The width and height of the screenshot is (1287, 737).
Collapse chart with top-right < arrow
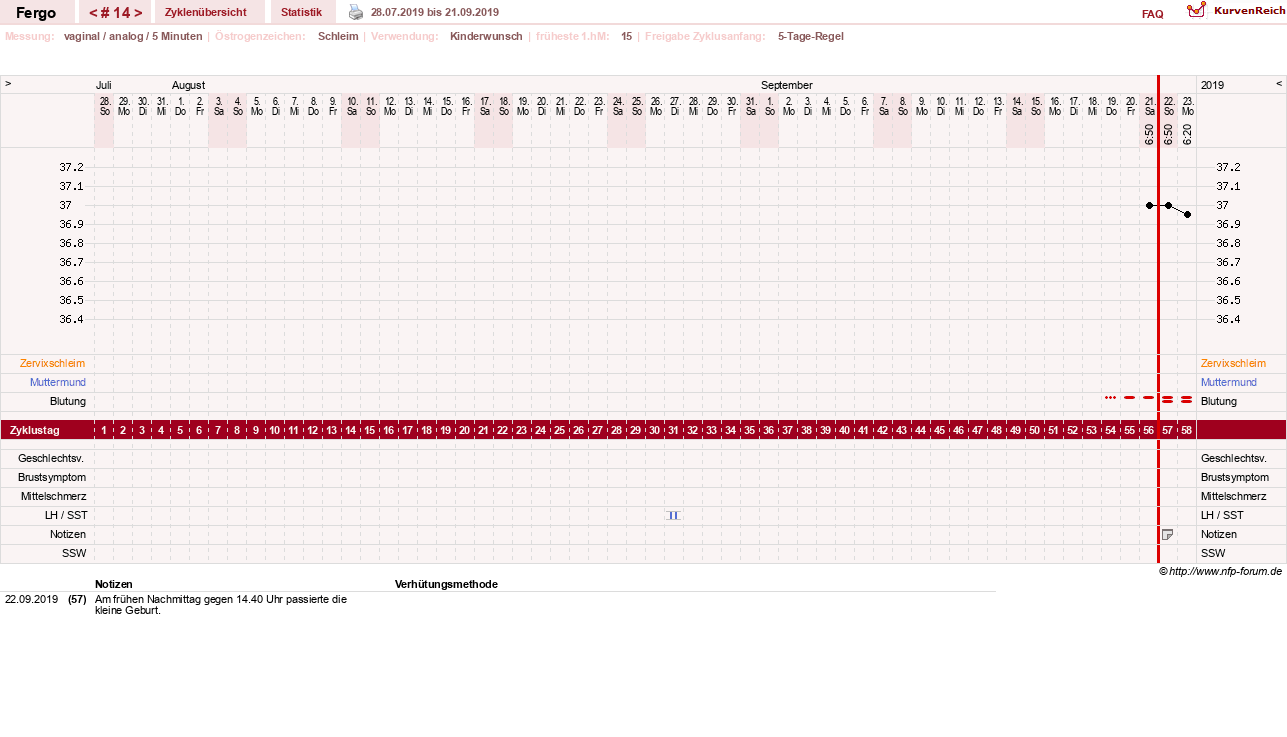click(x=1279, y=84)
